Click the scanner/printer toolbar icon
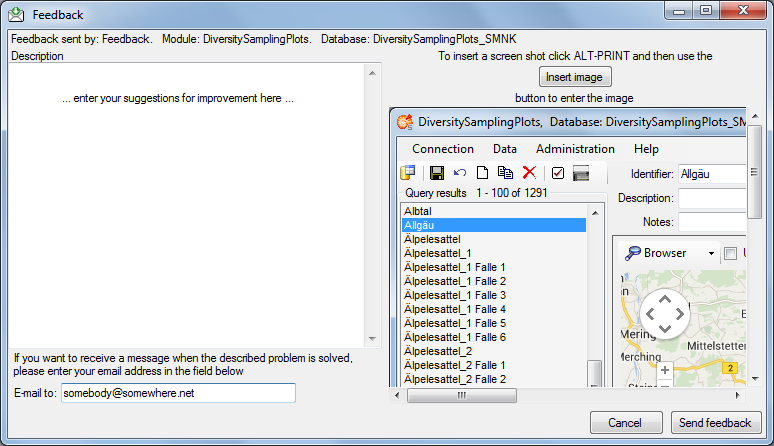774x446 pixels. pos(581,173)
